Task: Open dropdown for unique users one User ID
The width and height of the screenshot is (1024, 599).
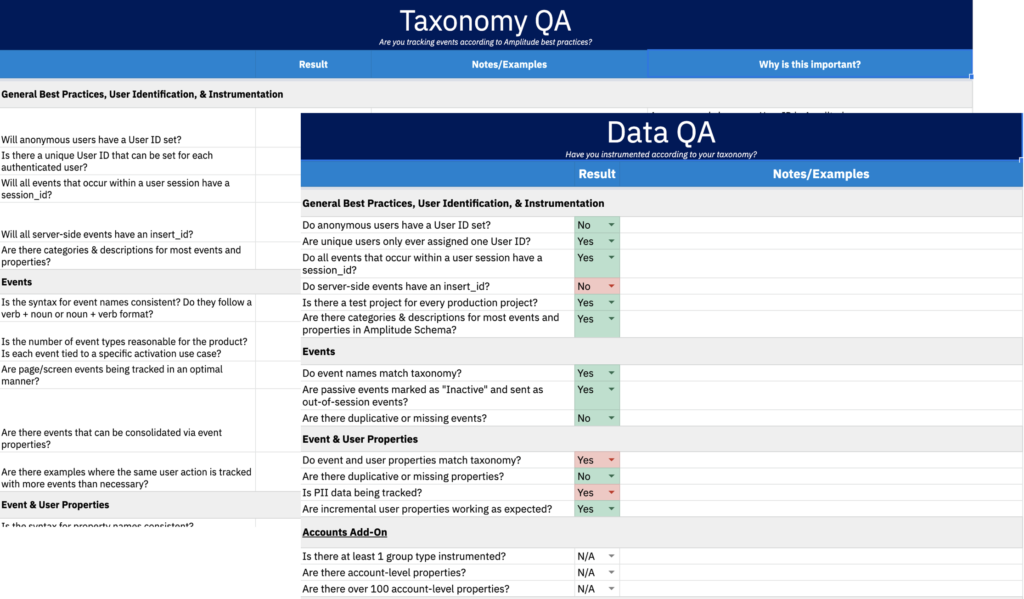Action: (611, 241)
